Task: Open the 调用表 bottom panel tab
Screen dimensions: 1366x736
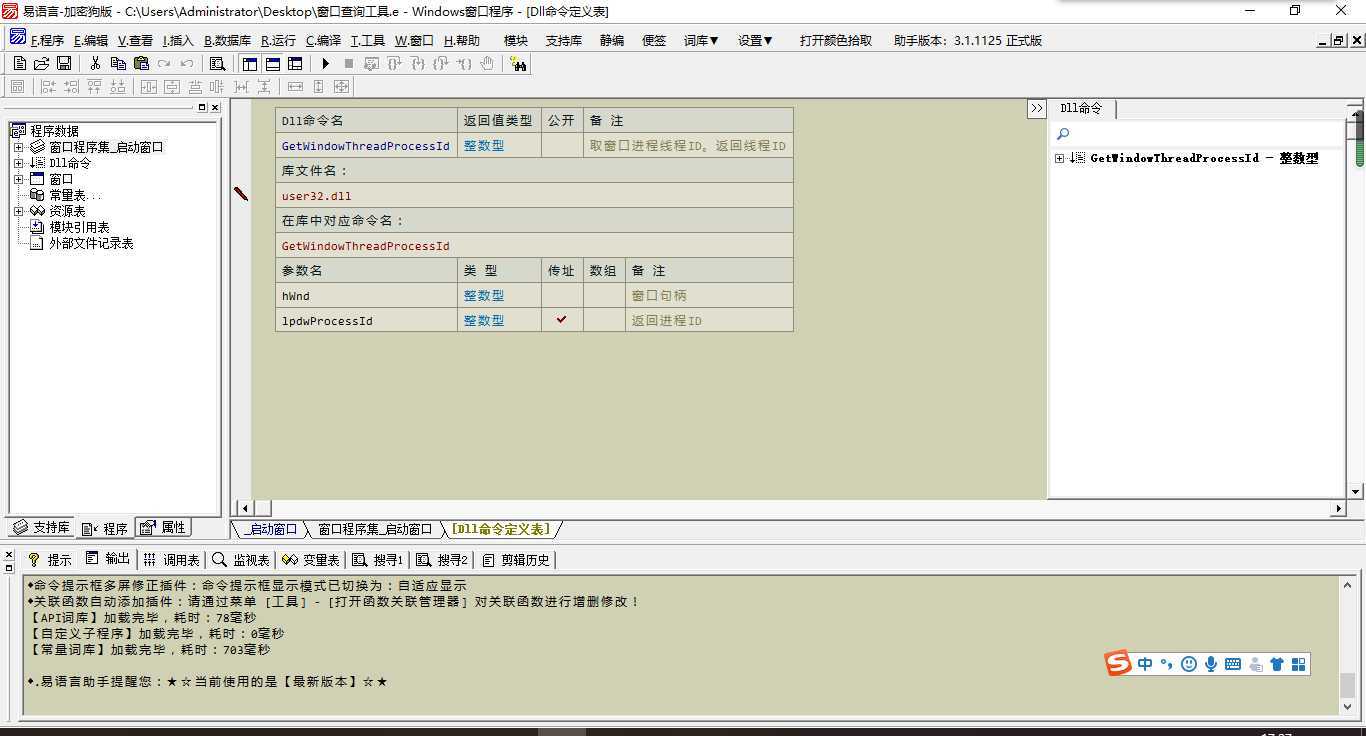Action: 172,560
